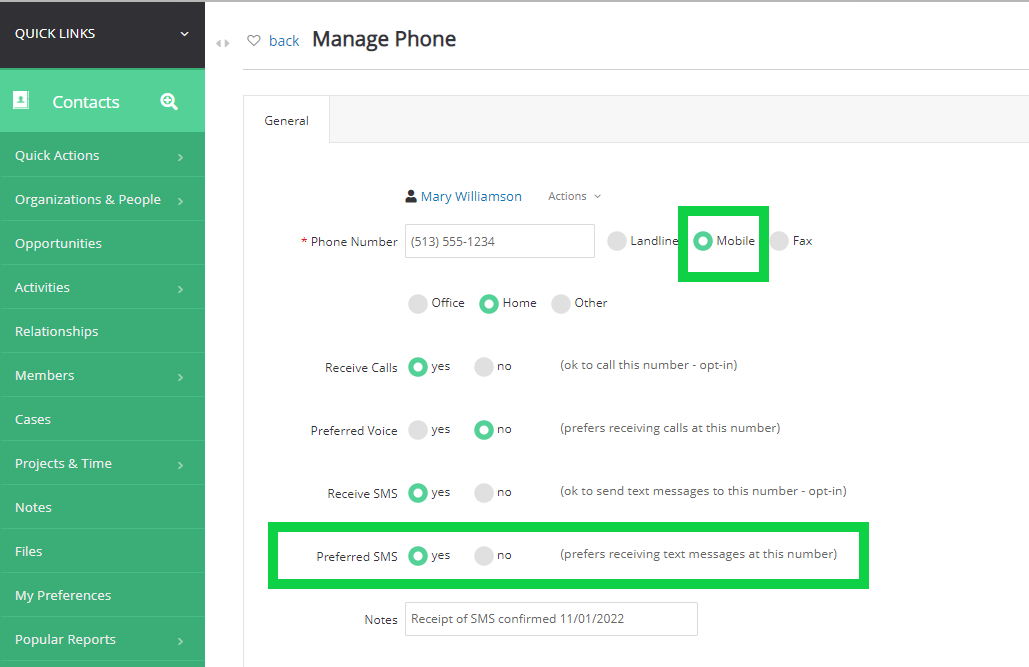Set Preferred SMS to yes

[x=418, y=555]
